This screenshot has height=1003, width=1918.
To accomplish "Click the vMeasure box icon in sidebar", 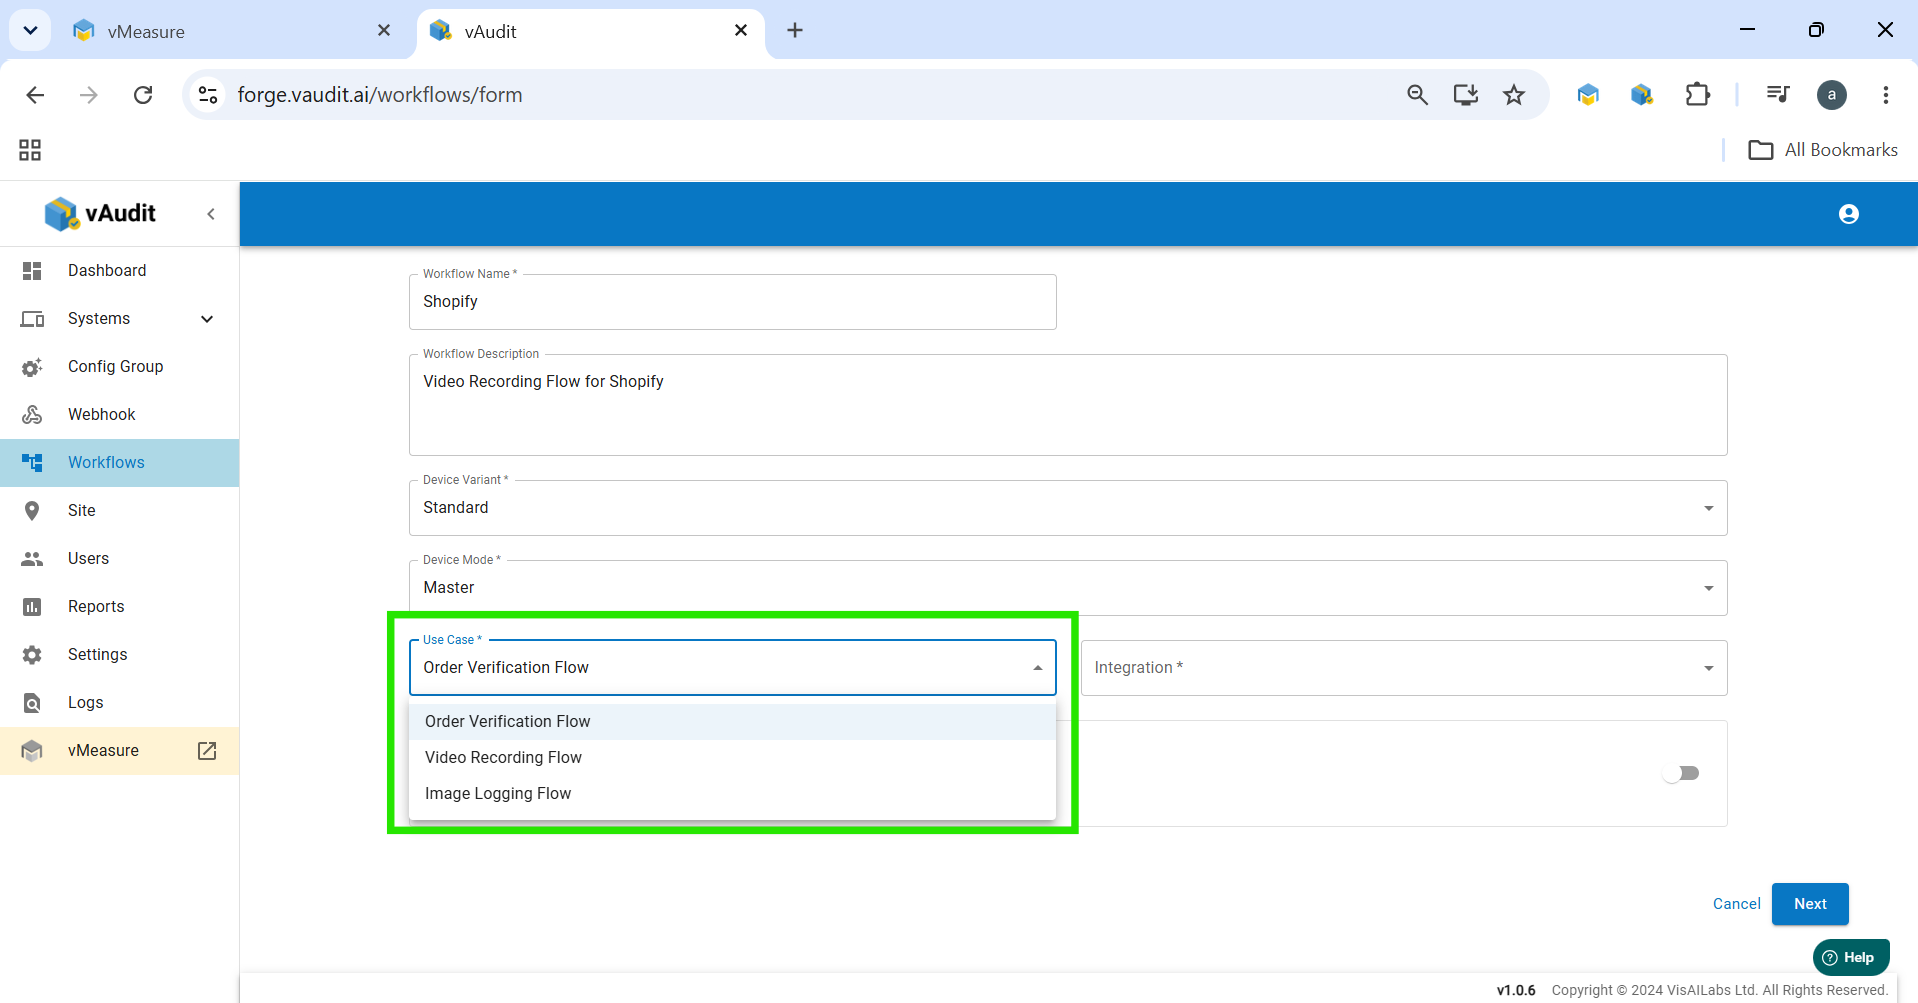I will pos(32,751).
